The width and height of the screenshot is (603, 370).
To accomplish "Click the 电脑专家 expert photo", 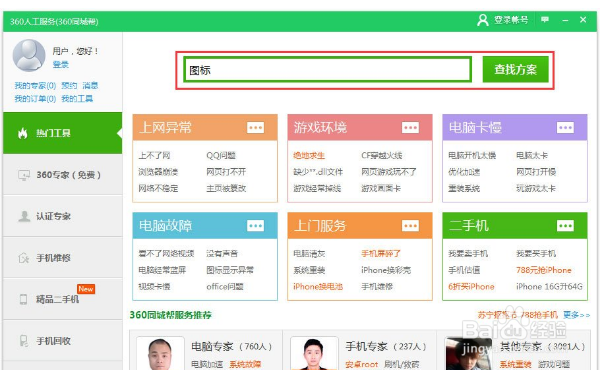I will (x=160, y=353).
